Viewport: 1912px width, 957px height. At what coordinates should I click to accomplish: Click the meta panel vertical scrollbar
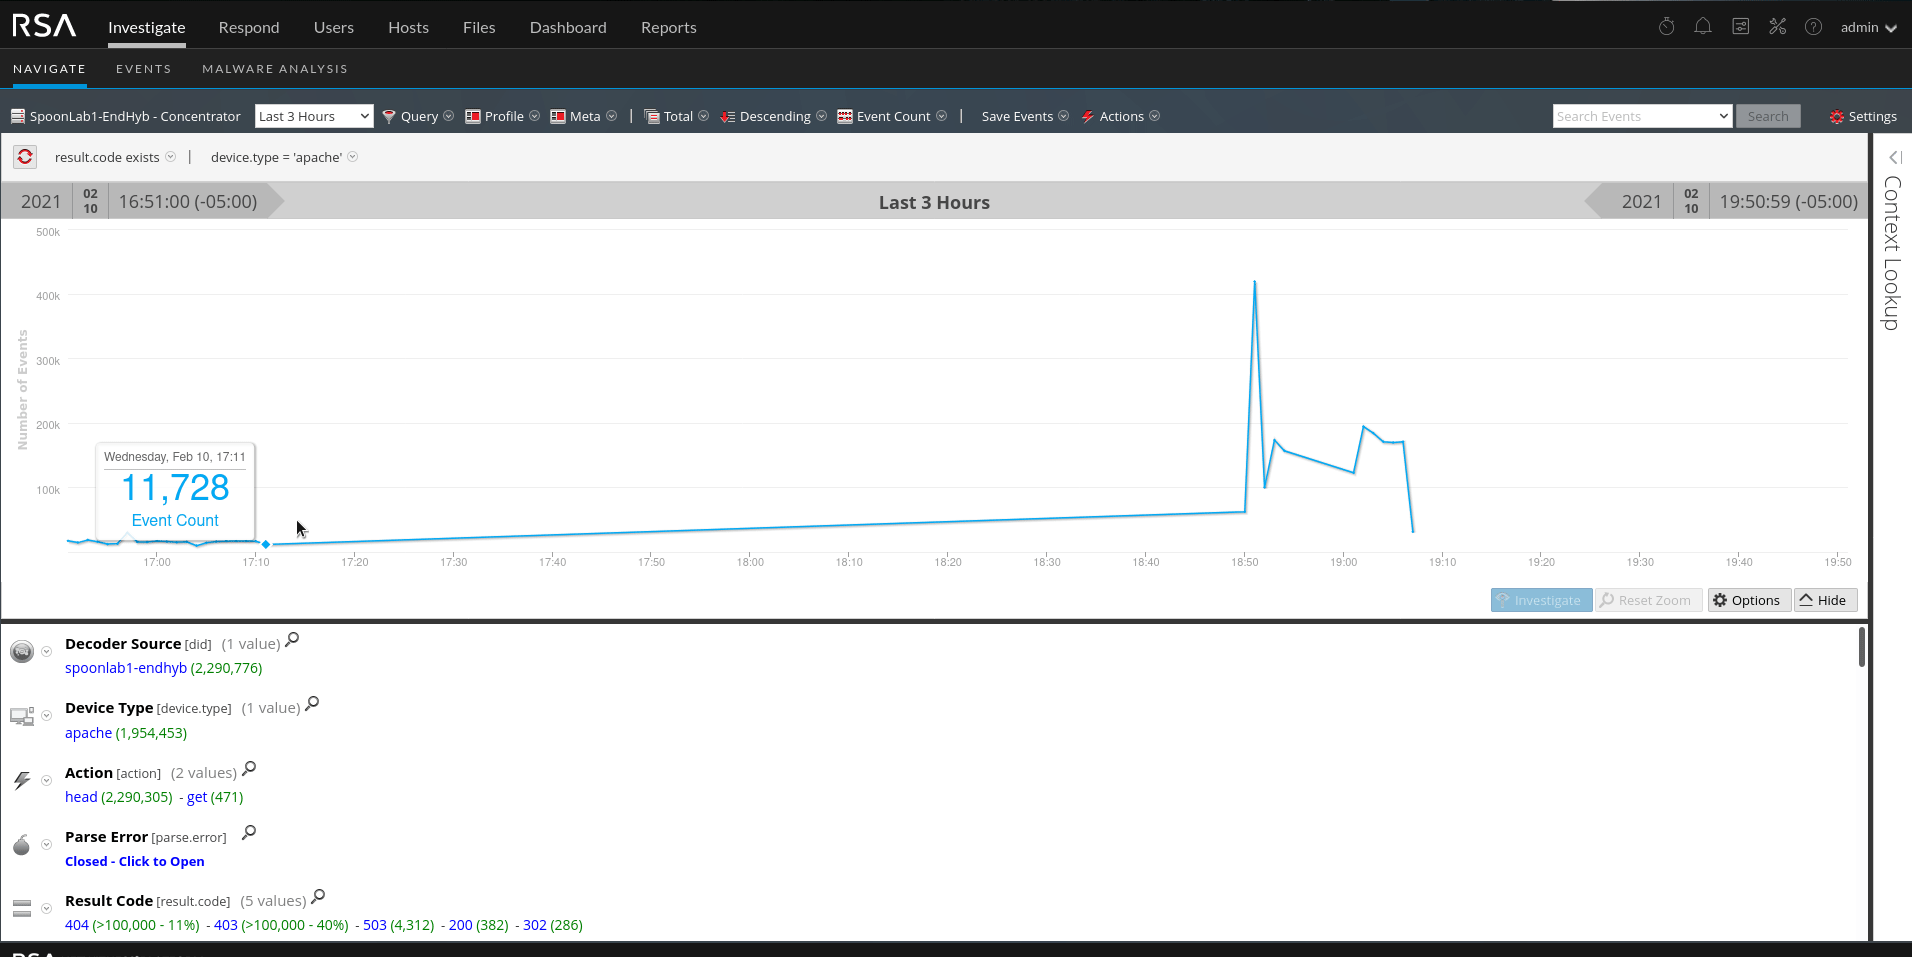click(x=1861, y=647)
